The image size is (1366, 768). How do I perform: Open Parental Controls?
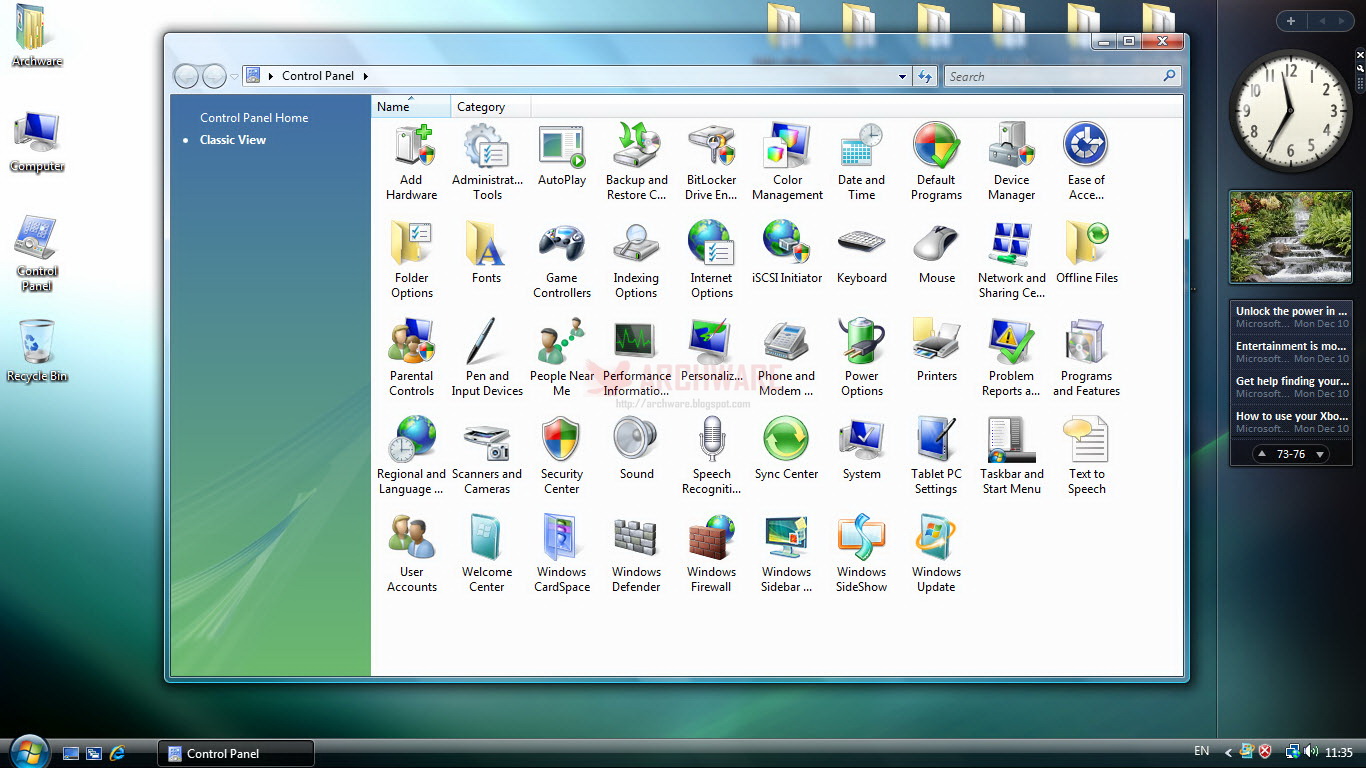(x=412, y=358)
